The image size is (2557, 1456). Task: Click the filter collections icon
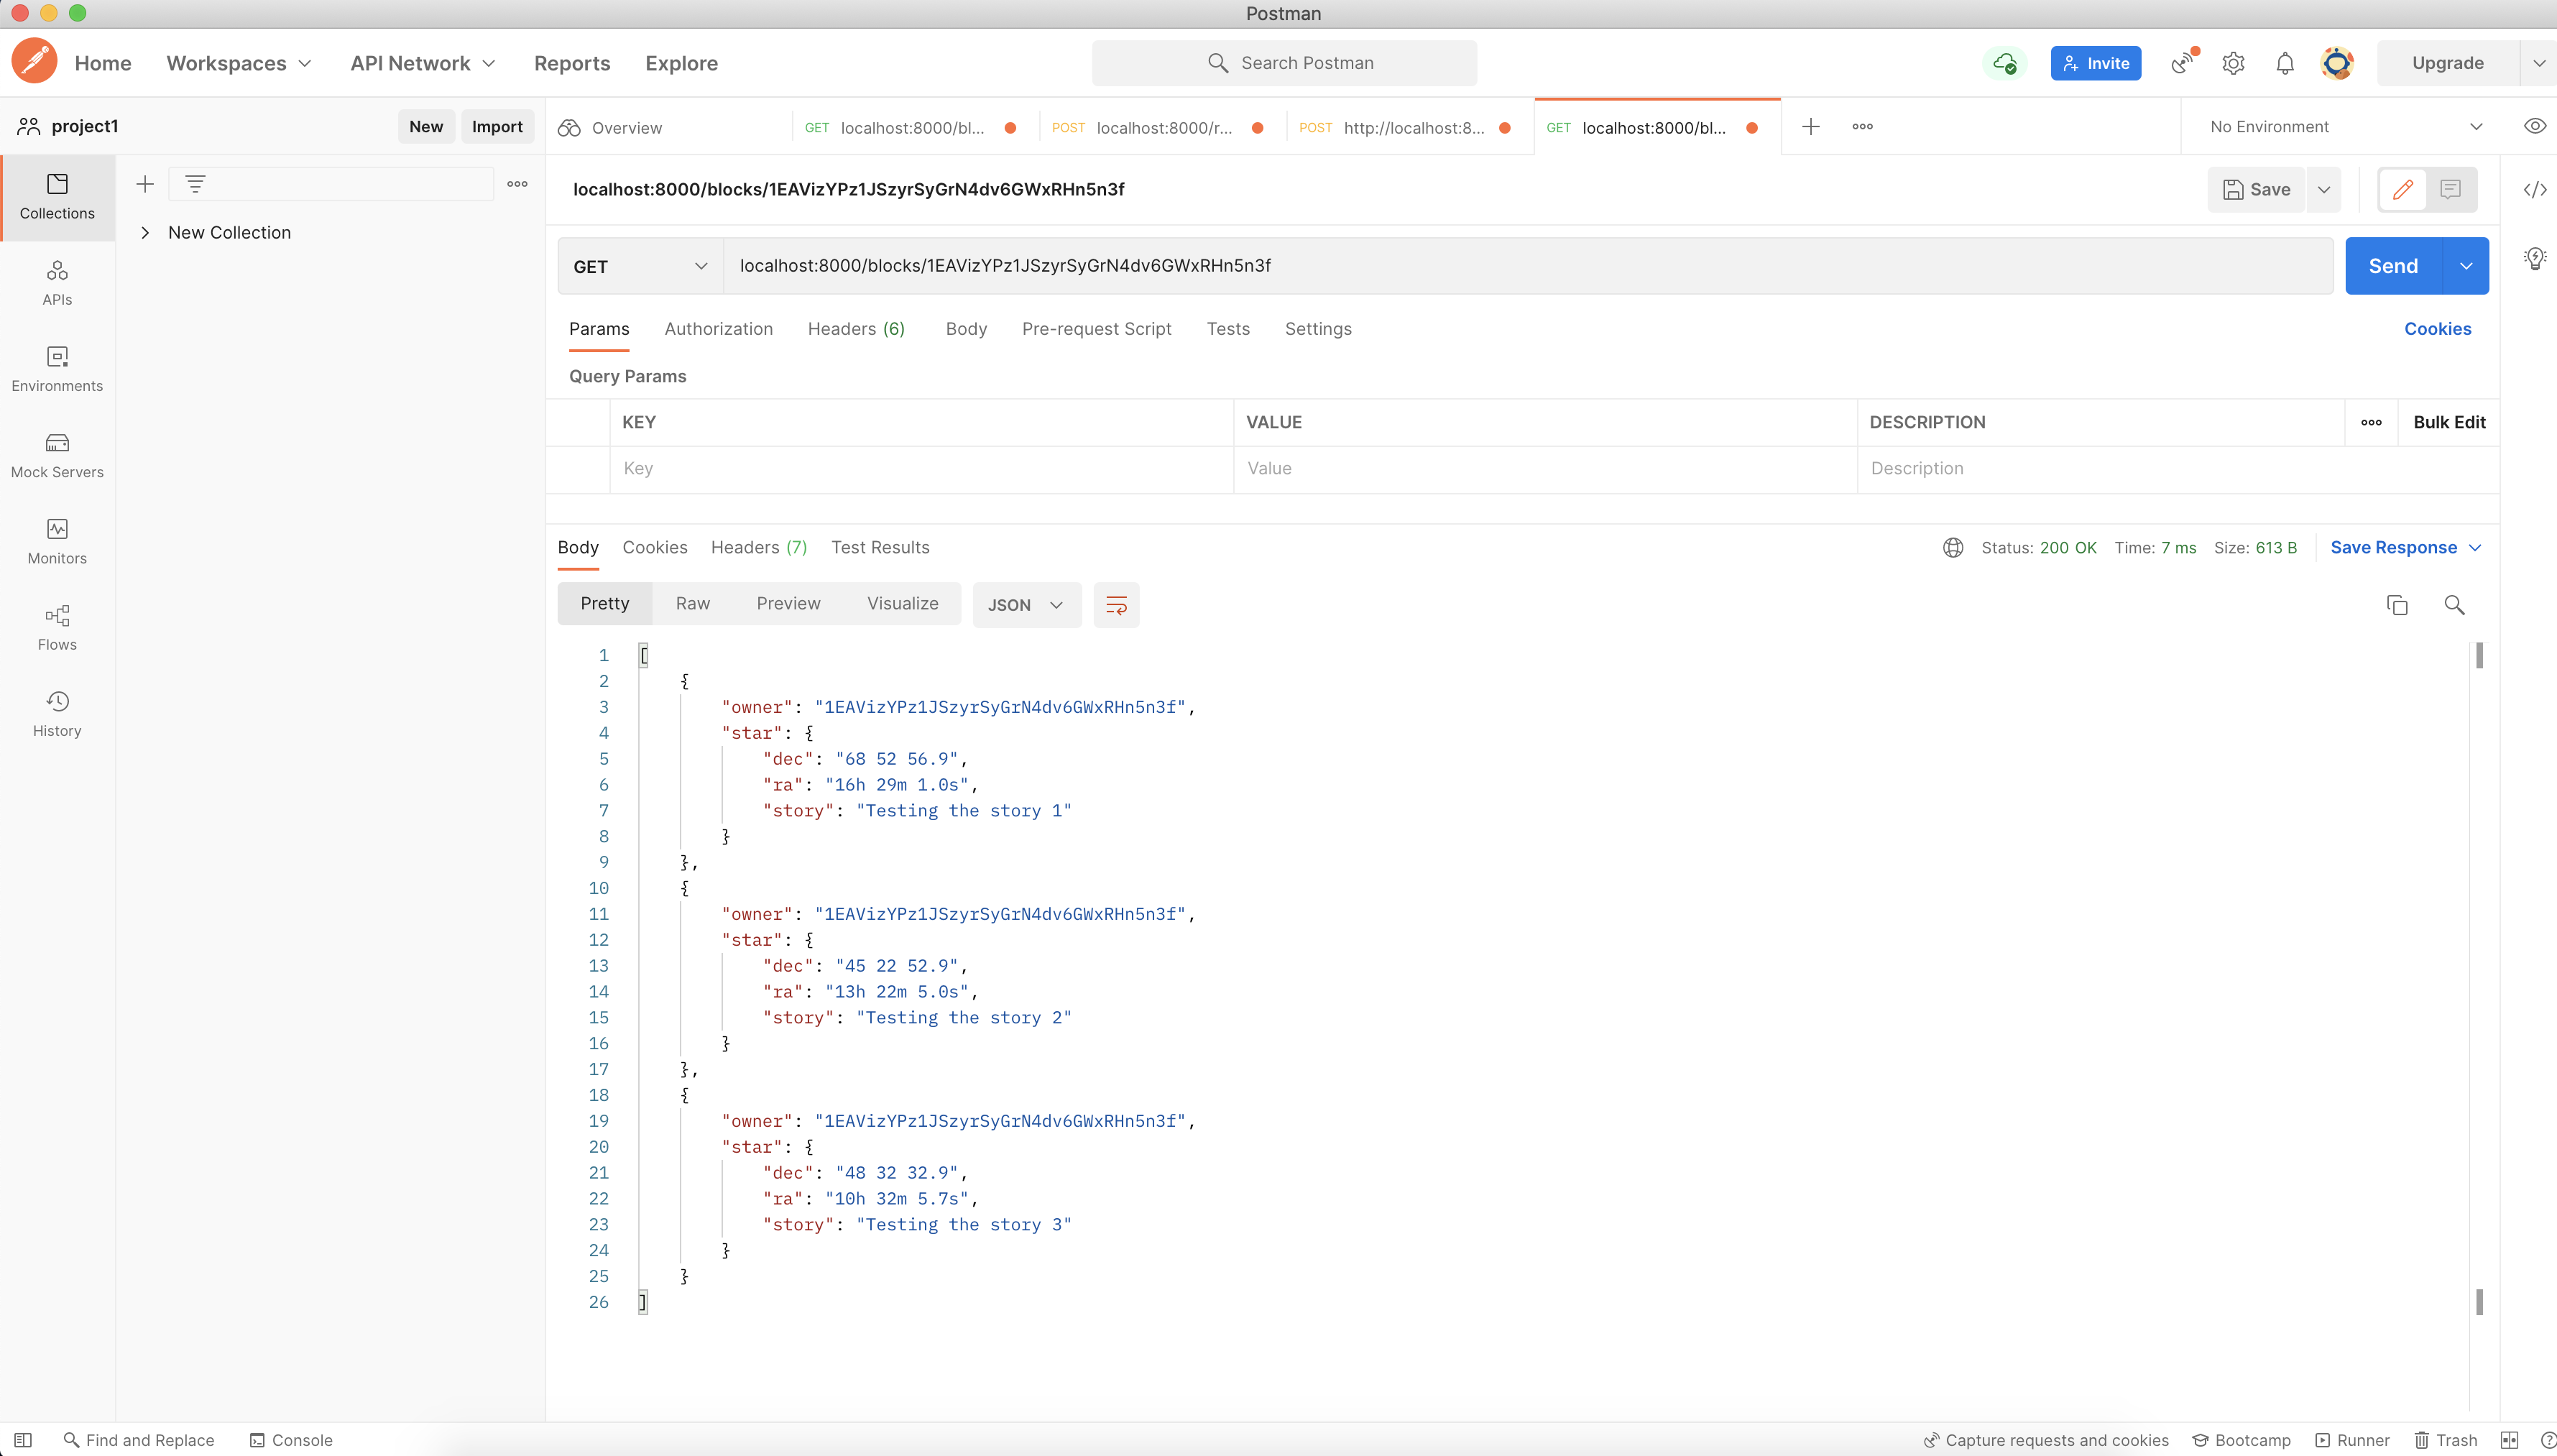195,184
